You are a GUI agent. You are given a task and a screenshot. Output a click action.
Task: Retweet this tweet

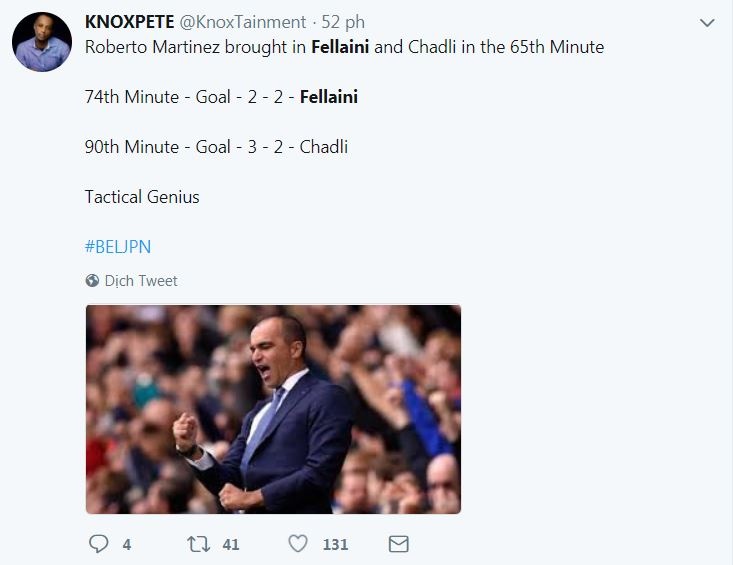[x=199, y=544]
